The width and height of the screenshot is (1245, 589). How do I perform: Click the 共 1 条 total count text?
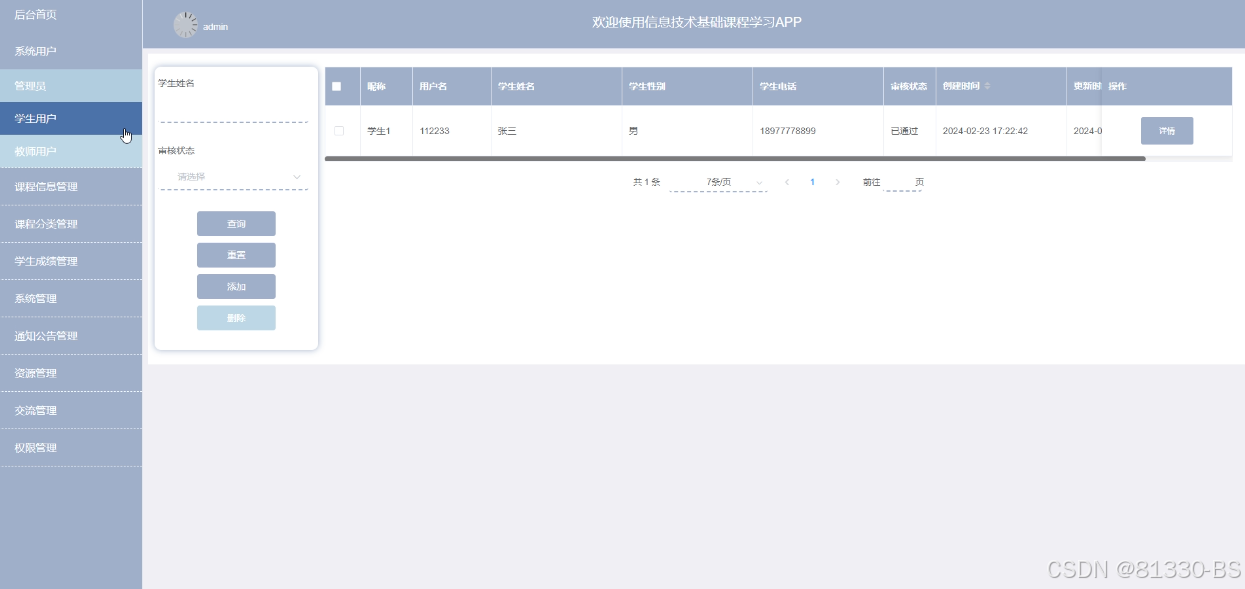647,182
